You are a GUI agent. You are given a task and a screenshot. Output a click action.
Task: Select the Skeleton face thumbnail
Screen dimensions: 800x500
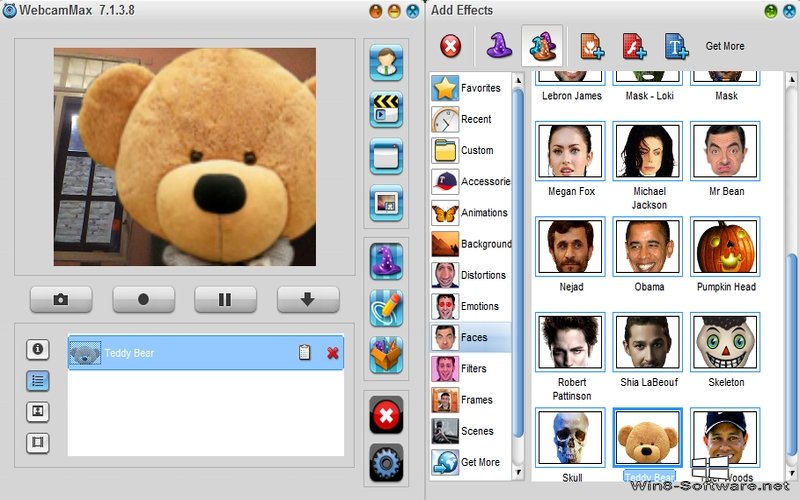click(x=725, y=342)
